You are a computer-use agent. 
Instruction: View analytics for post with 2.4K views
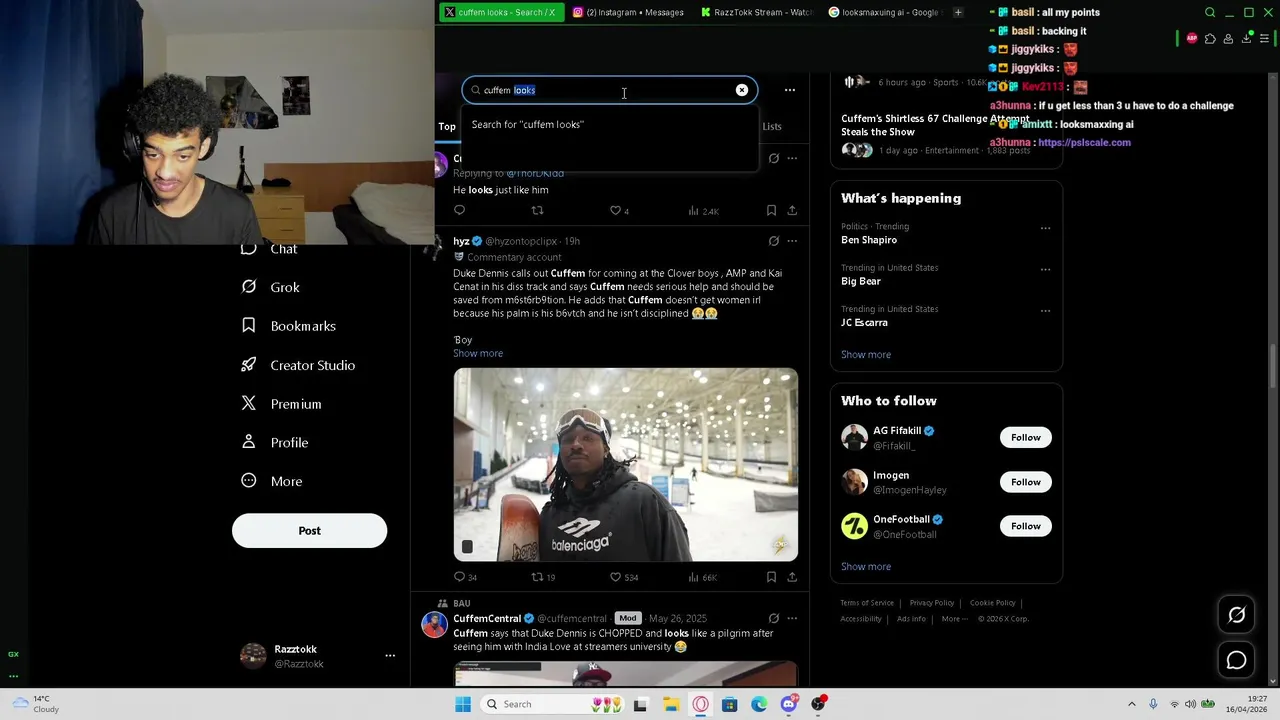pos(704,211)
